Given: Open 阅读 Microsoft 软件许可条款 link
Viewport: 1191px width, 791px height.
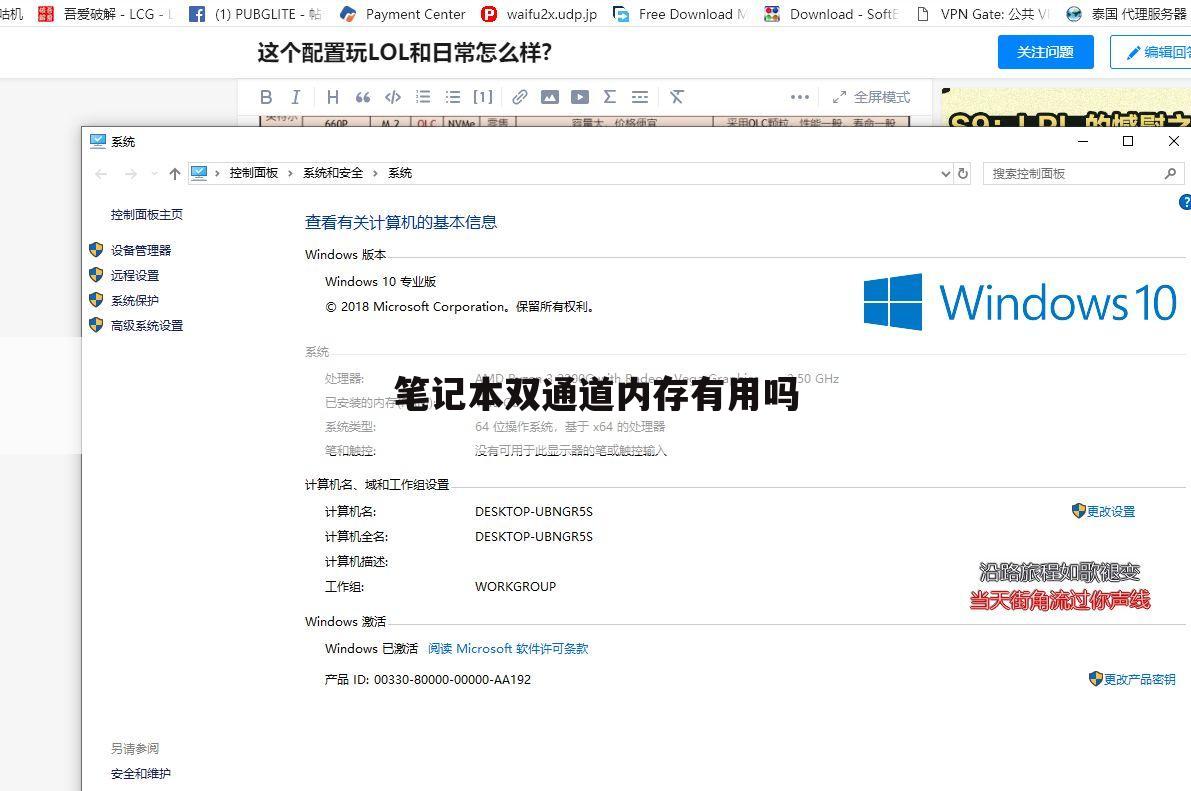Looking at the screenshot, I should click(x=508, y=648).
